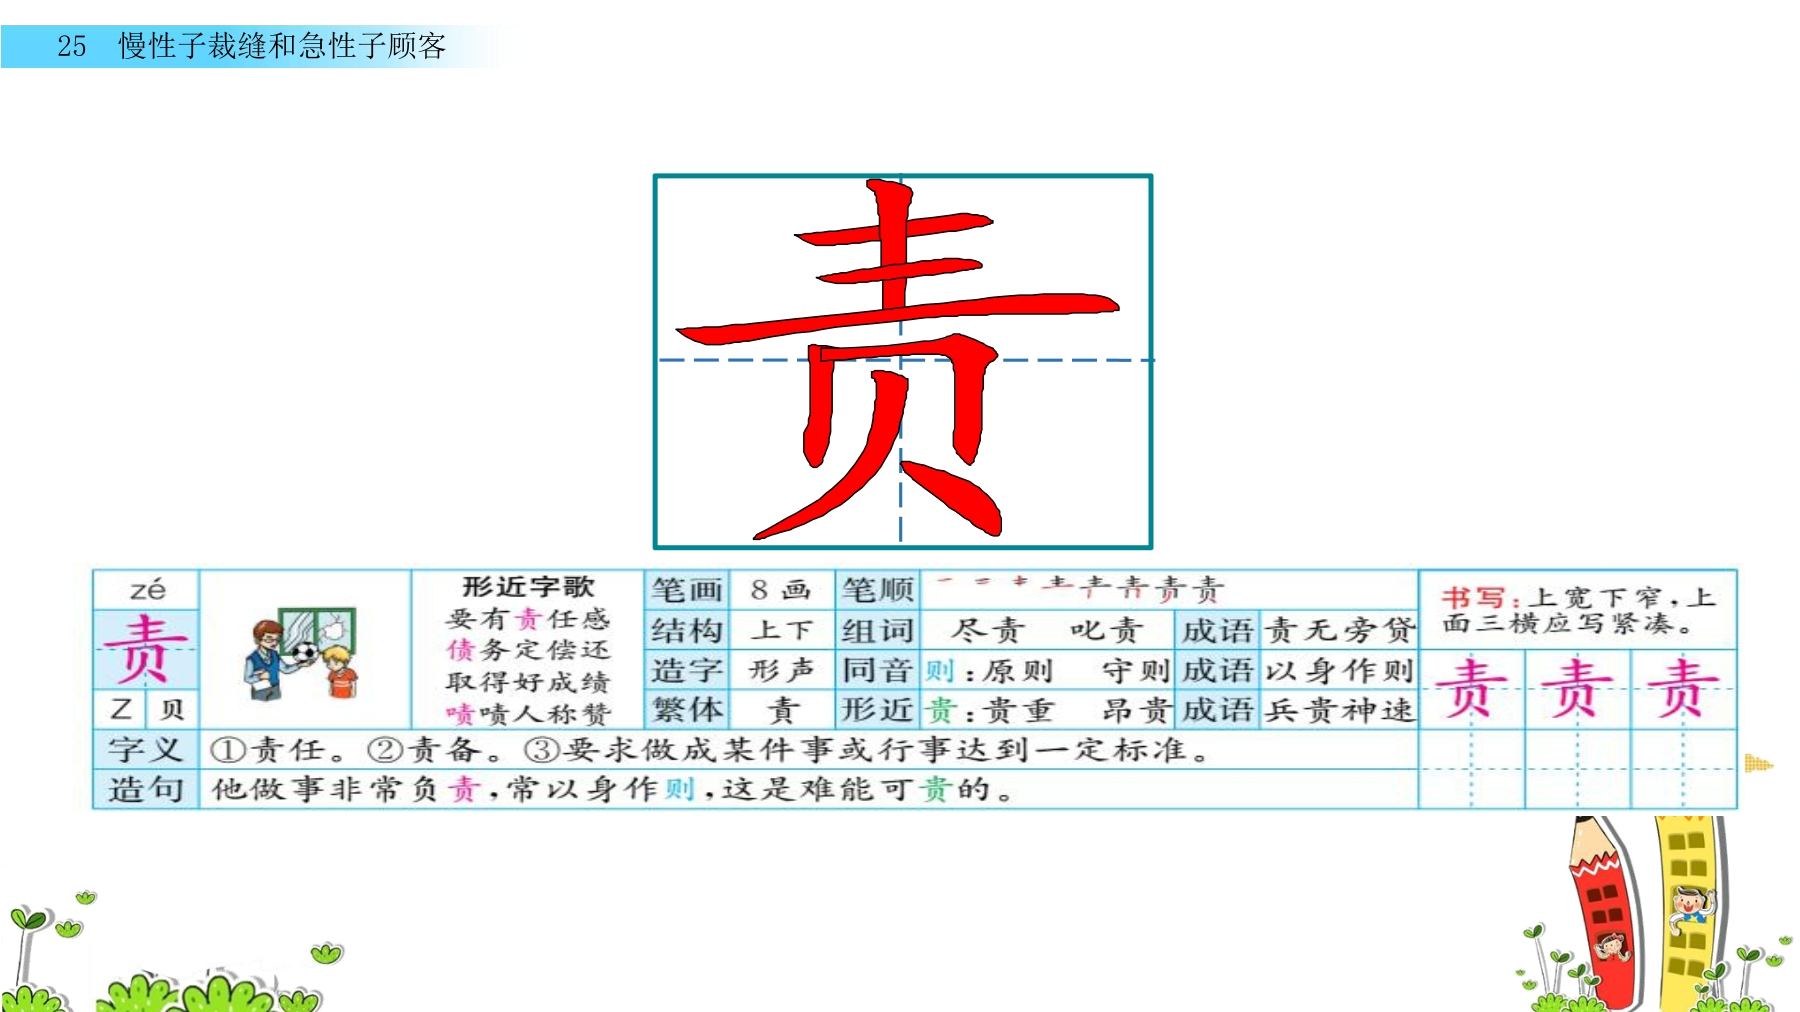Click the 造句 row label
Screen dimensions: 1800x1012
pos(146,789)
